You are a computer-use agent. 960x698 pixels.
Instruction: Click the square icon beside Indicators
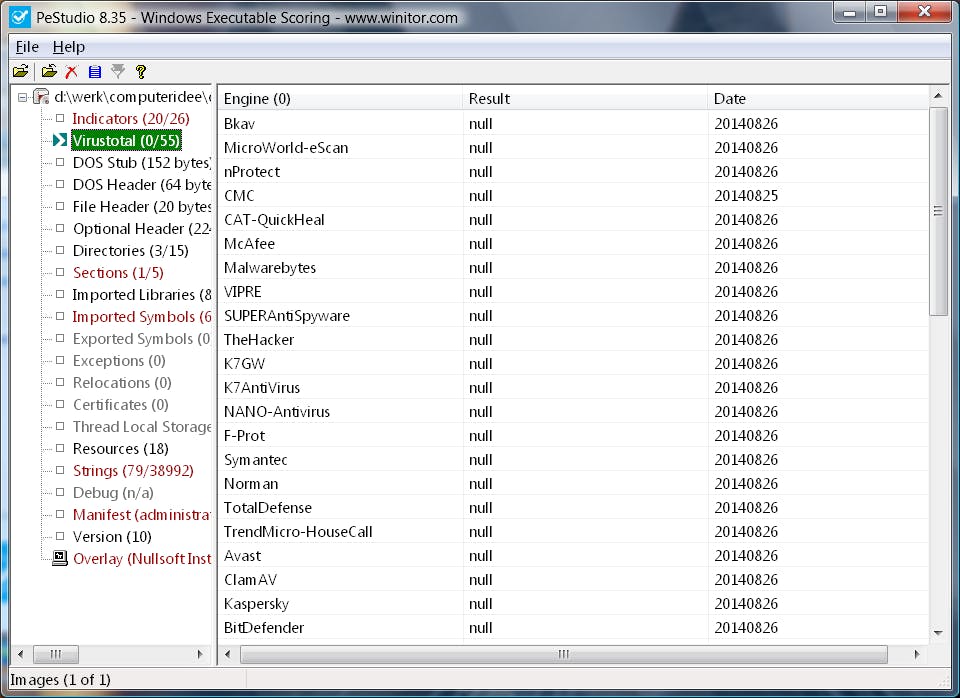coord(60,118)
